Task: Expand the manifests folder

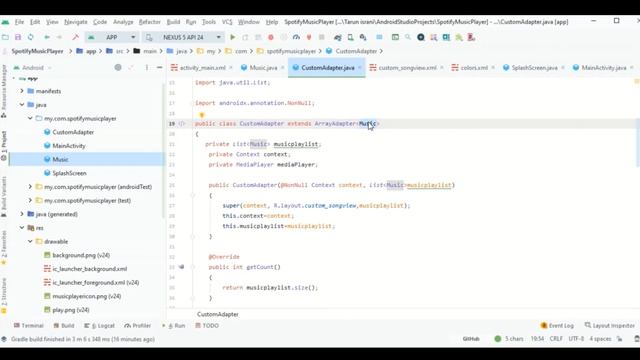Action: click(22, 91)
